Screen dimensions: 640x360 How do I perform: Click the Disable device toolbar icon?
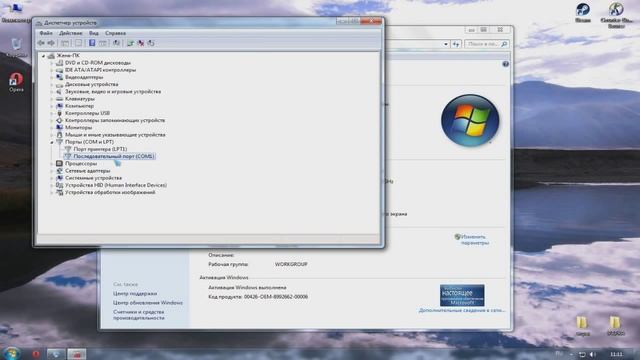tap(151, 43)
